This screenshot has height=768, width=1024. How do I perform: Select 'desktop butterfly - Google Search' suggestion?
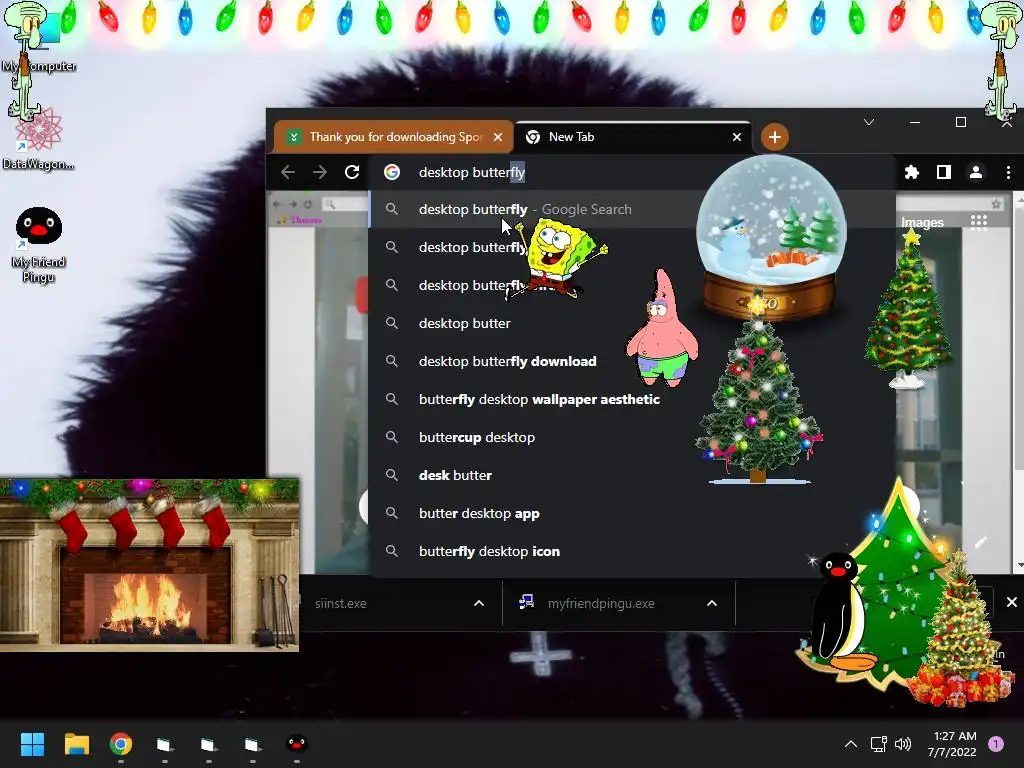(x=526, y=210)
